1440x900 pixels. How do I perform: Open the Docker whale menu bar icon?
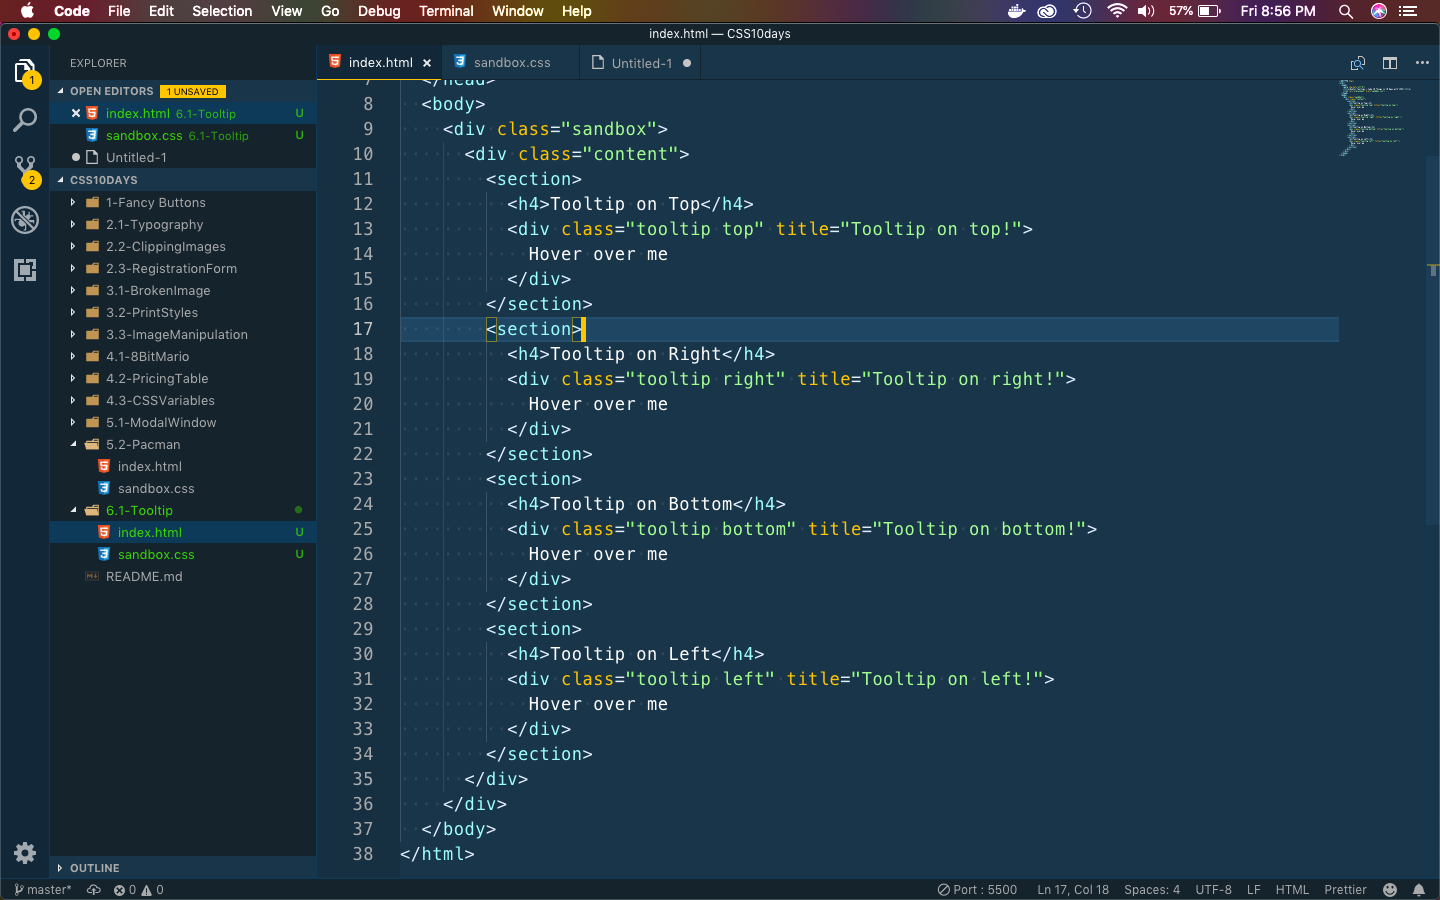[x=1016, y=11]
